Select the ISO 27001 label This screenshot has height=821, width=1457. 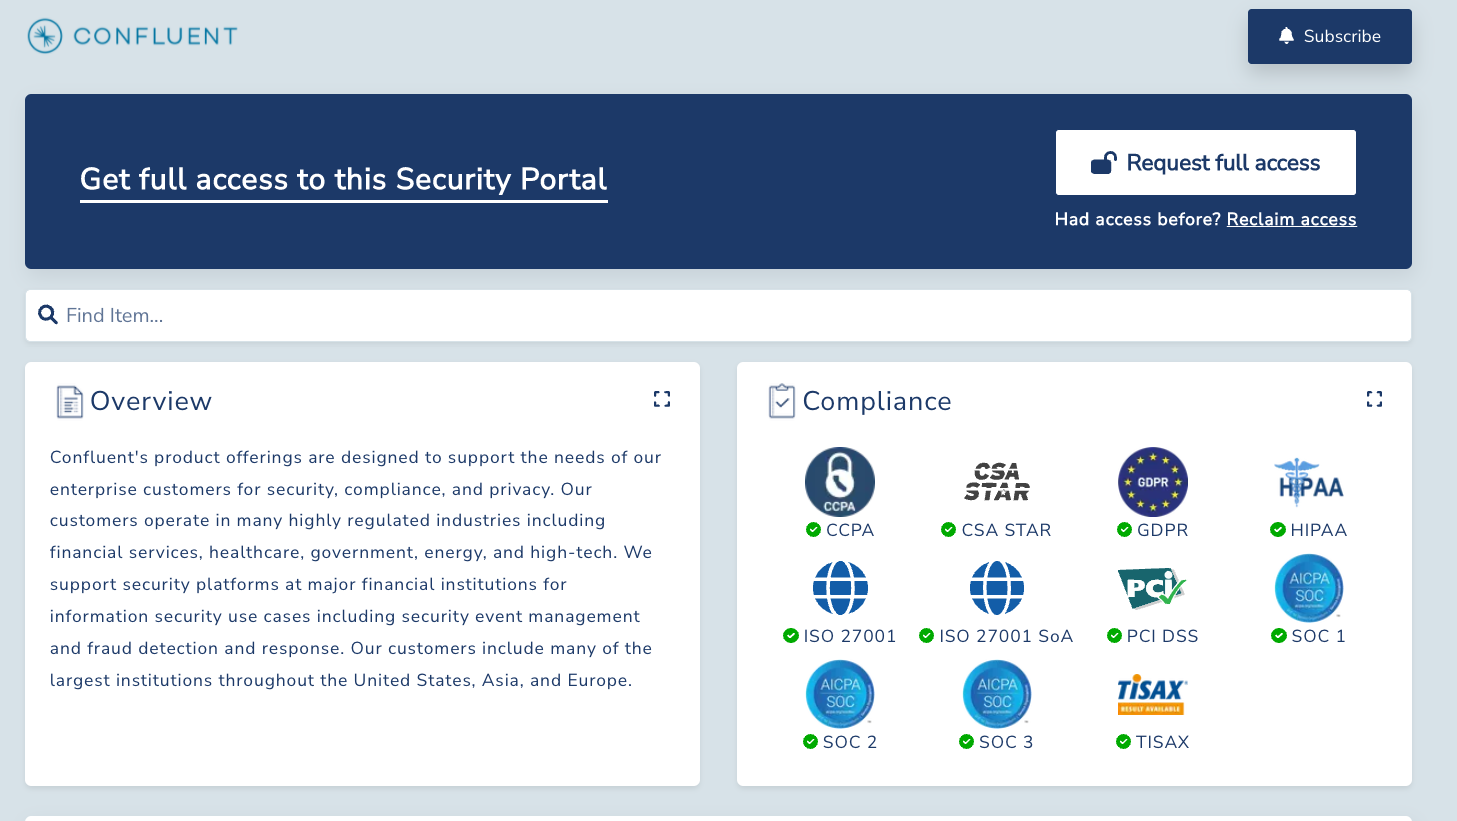pyautogui.click(x=850, y=636)
